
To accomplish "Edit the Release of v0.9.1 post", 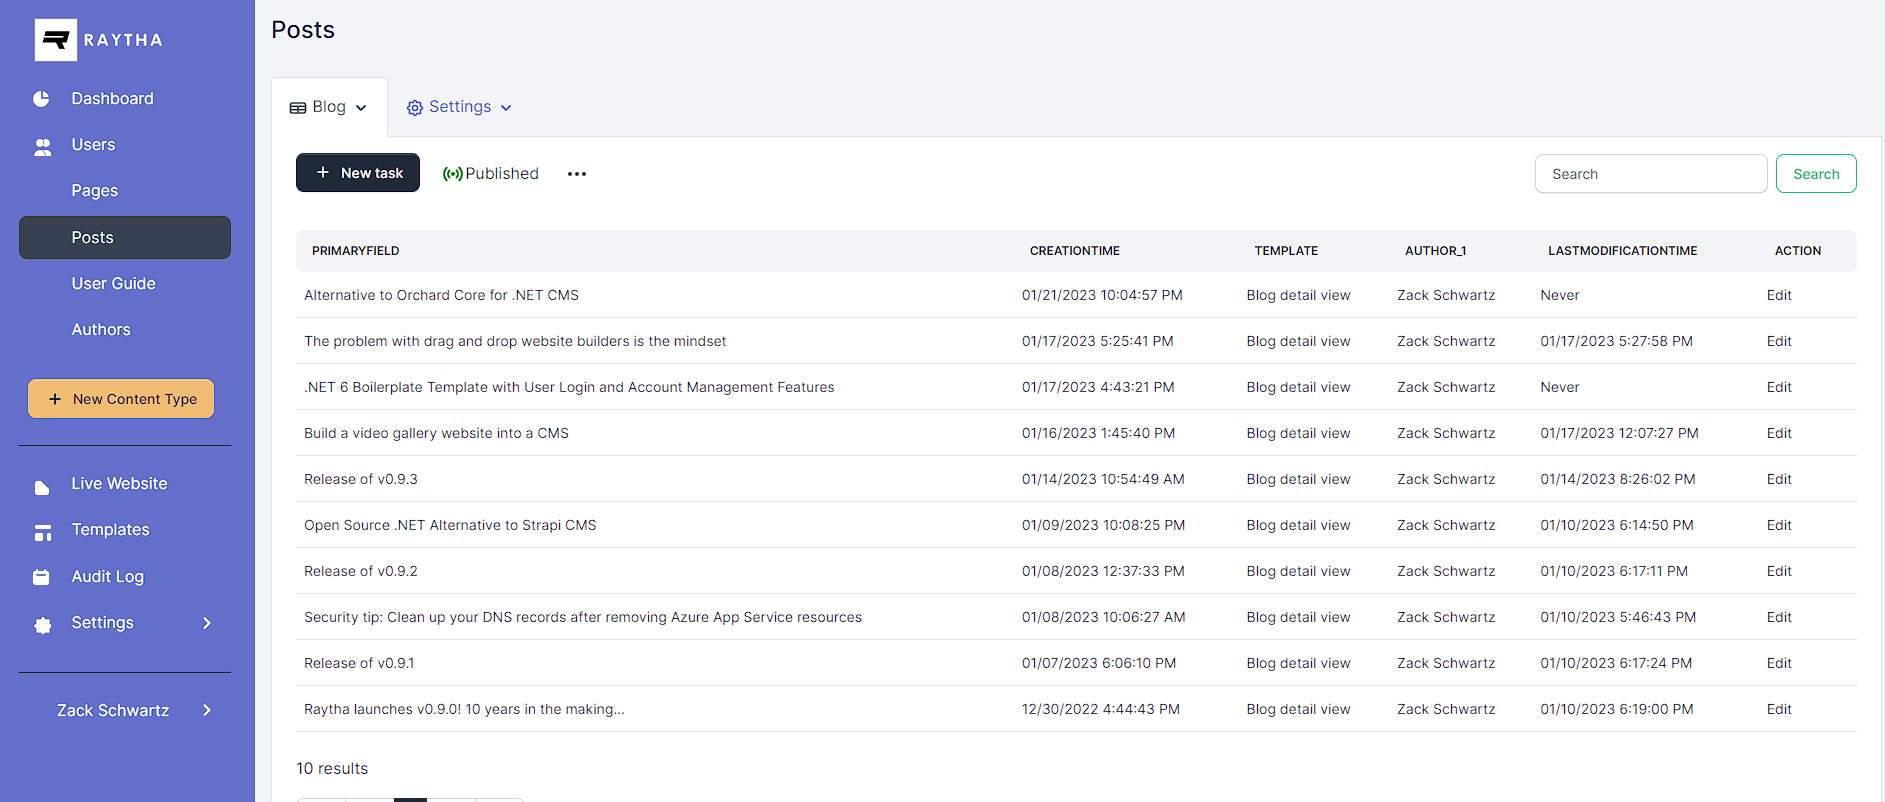I will tap(1779, 664).
